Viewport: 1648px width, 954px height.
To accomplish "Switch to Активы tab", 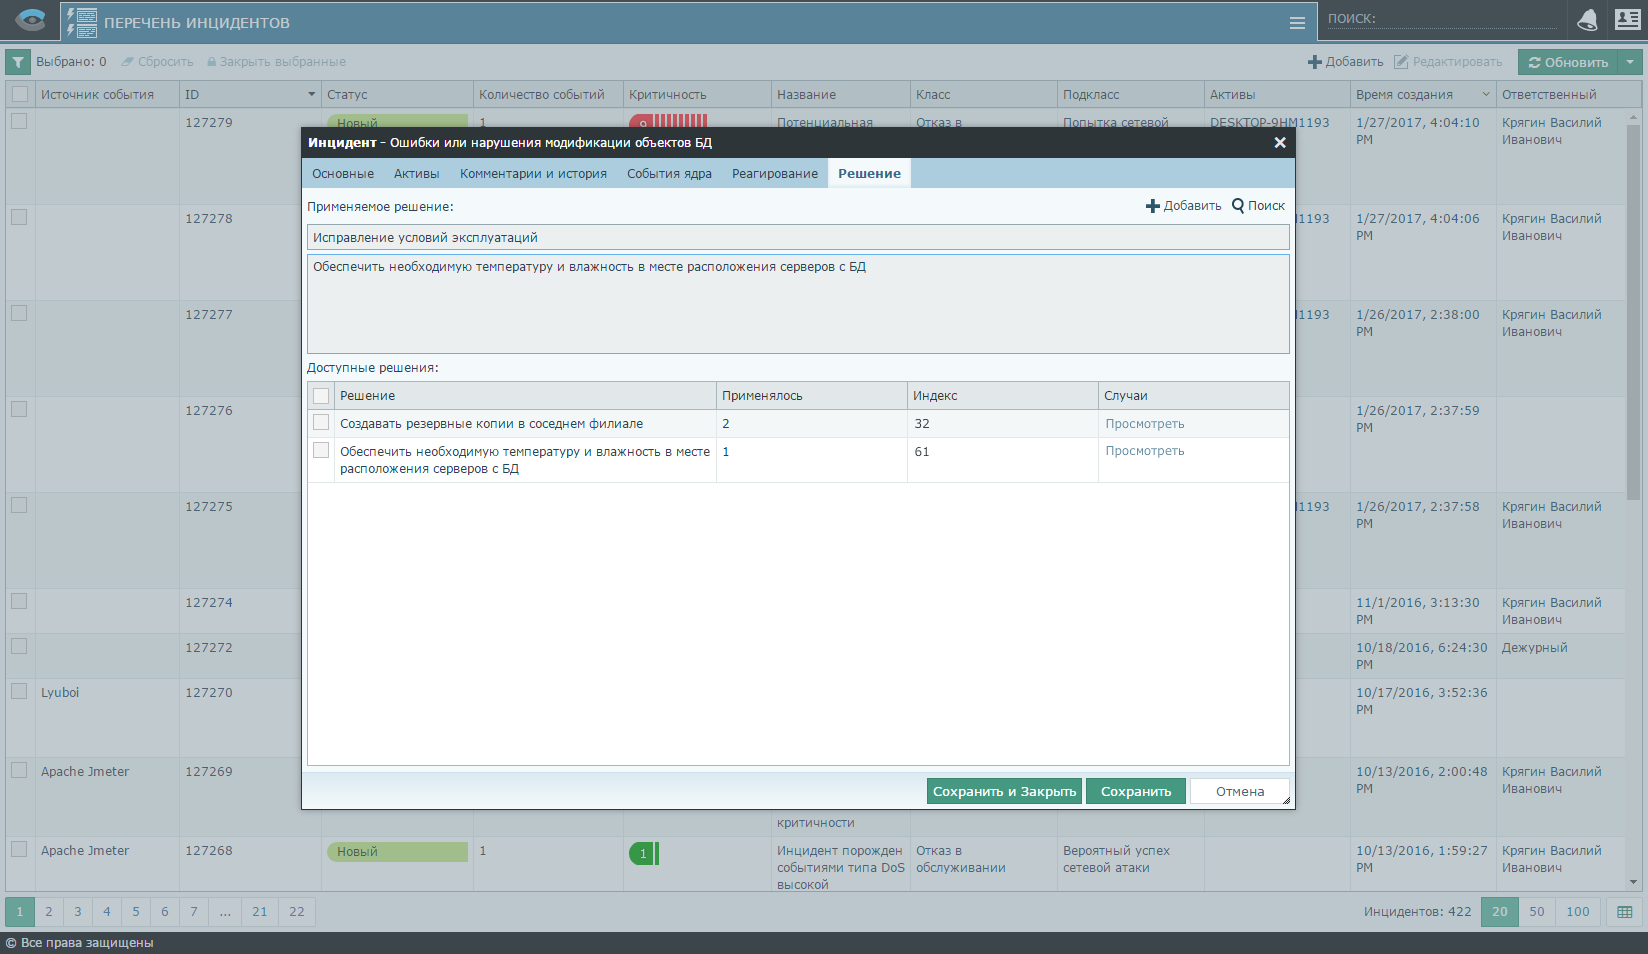I will click(x=417, y=174).
